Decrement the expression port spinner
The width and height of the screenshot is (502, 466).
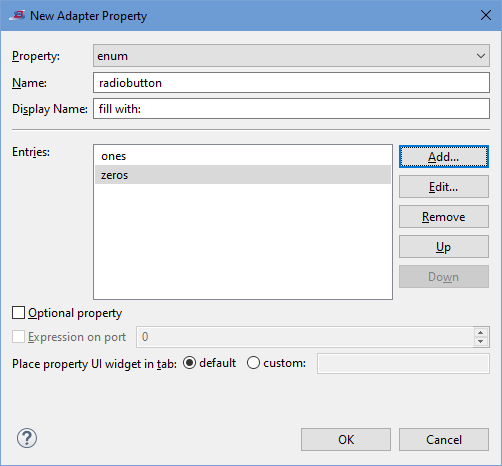point(480,341)
